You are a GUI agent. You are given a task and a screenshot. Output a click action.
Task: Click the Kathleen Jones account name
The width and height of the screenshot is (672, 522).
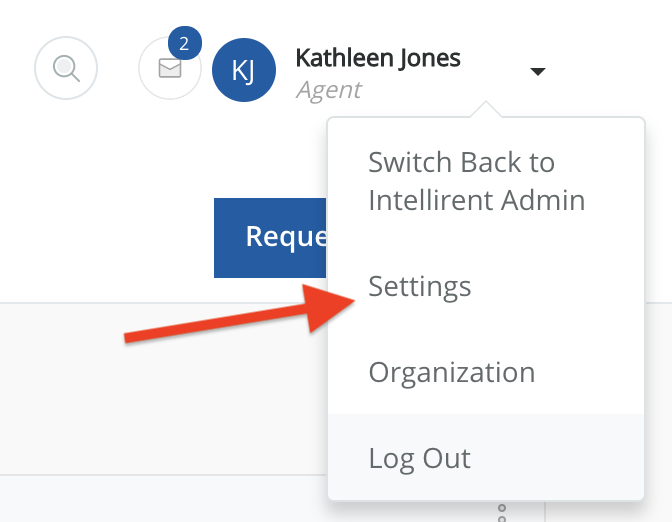coord(378,58)
